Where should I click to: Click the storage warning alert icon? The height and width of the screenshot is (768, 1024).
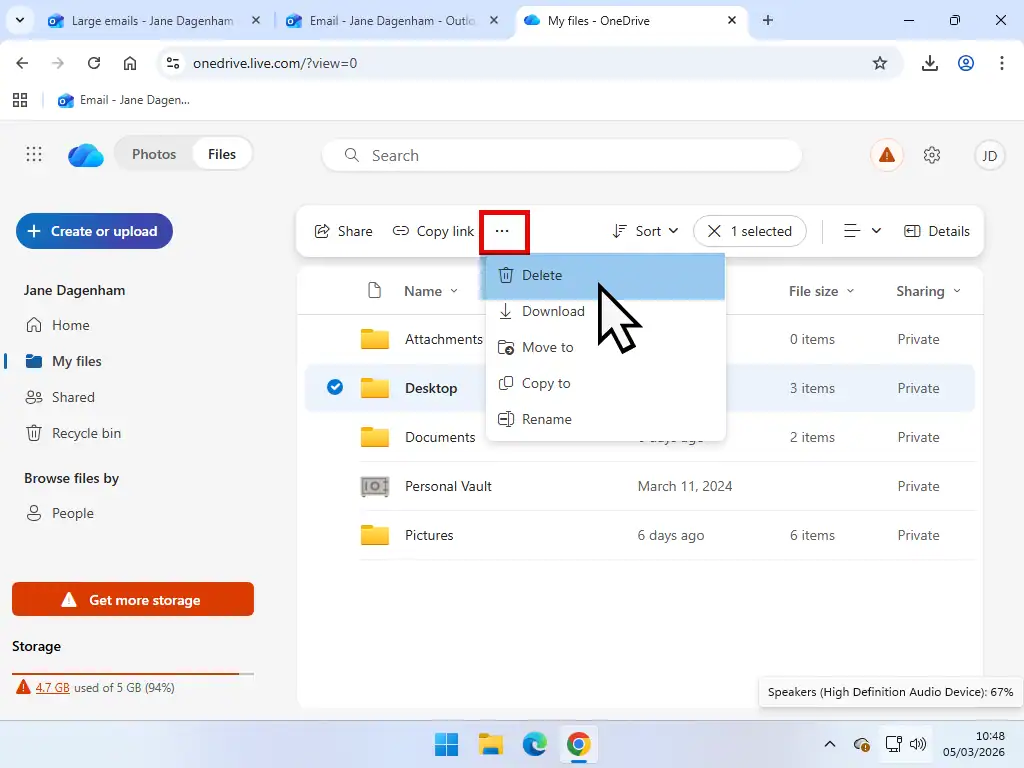tap(886, 155)
